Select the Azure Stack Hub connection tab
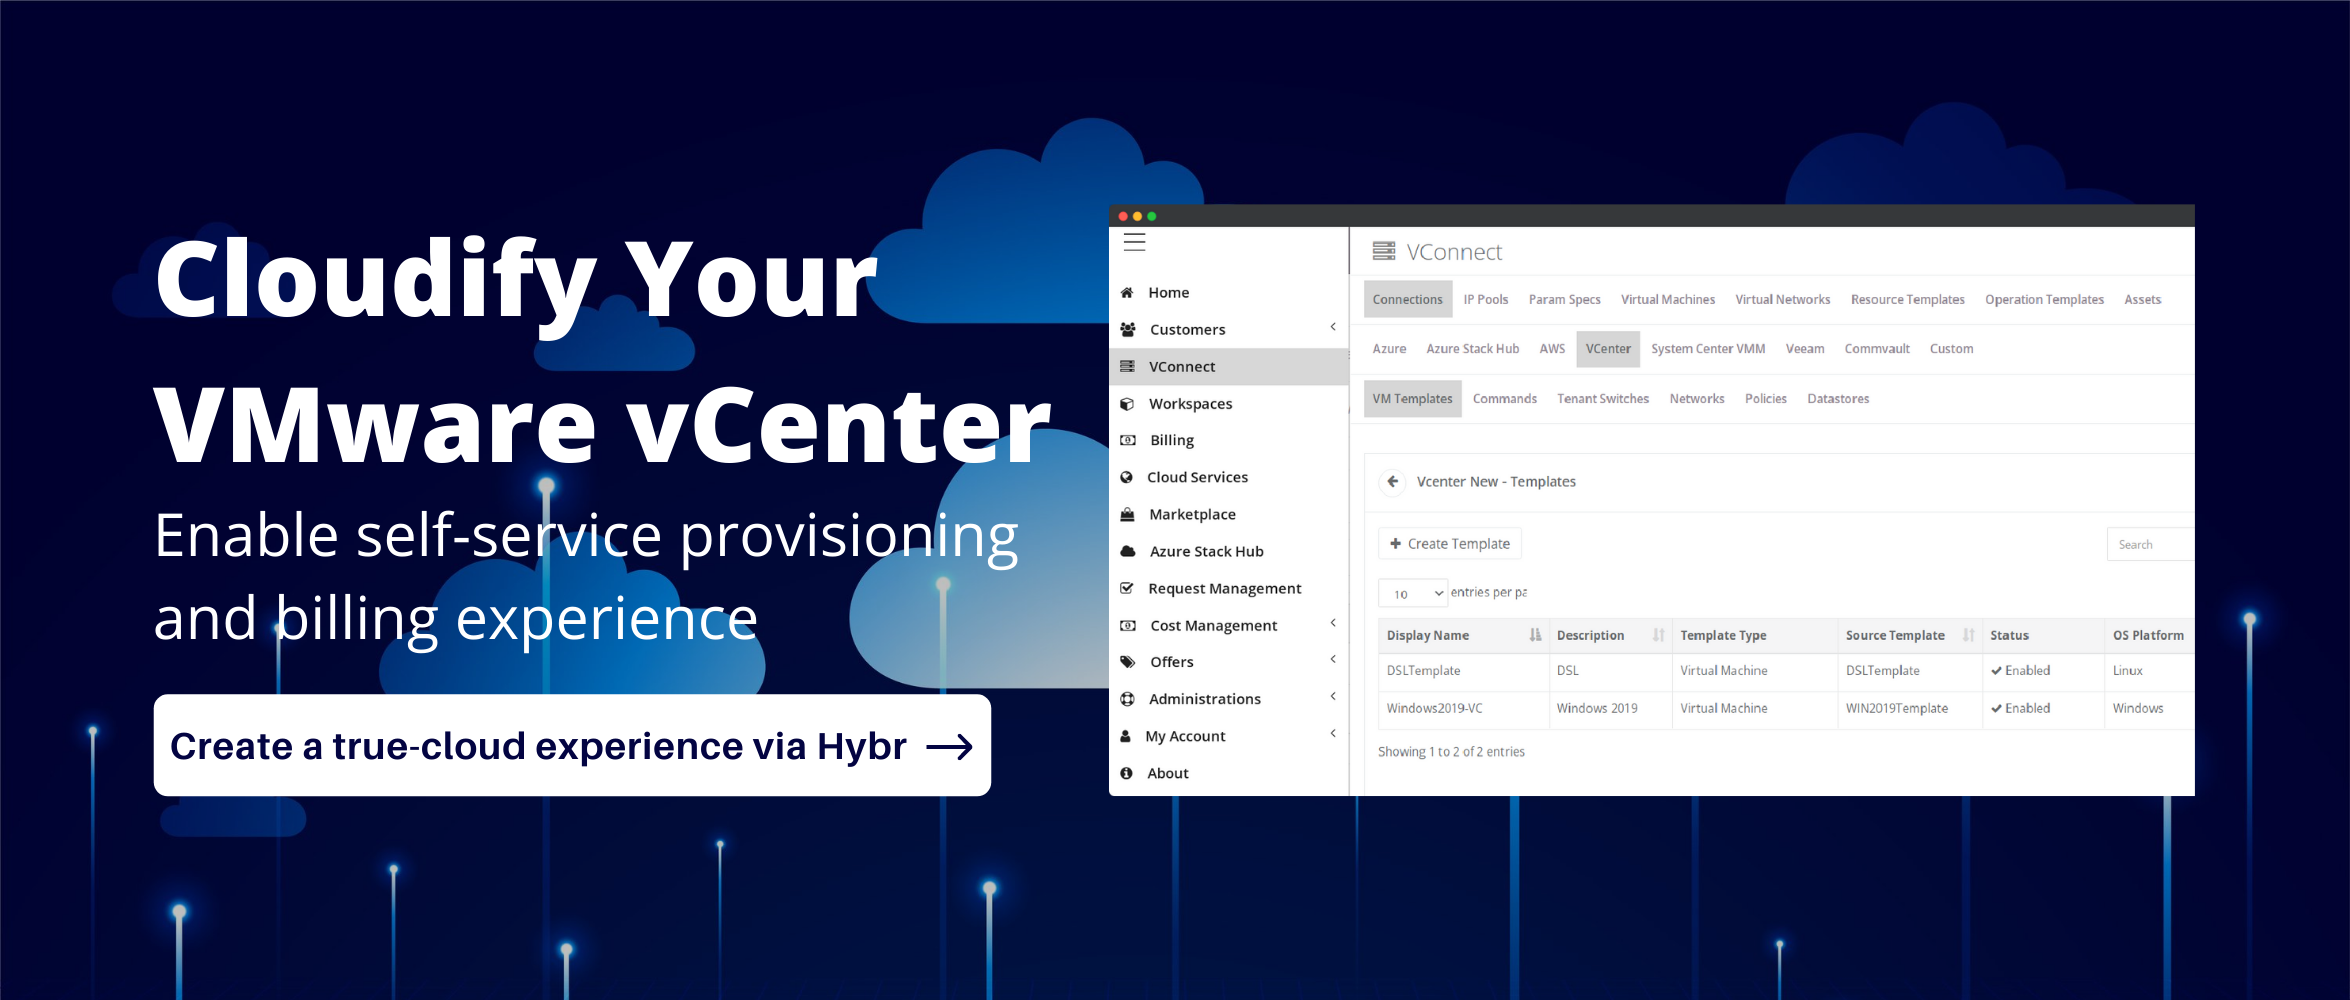The height and width of the screenshot is (1000, 2350). (x=1472, y=349)
